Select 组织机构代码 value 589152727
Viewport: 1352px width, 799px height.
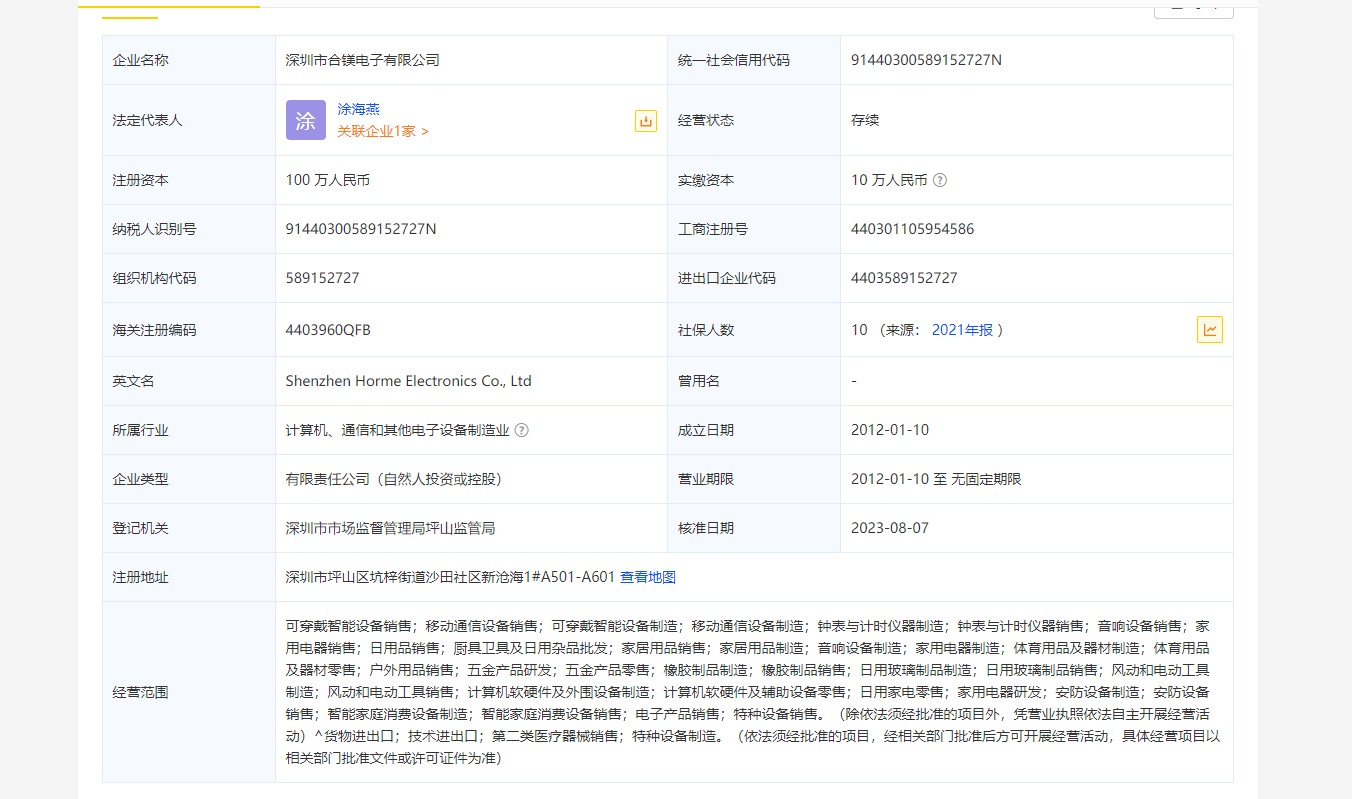coord(322,278)
